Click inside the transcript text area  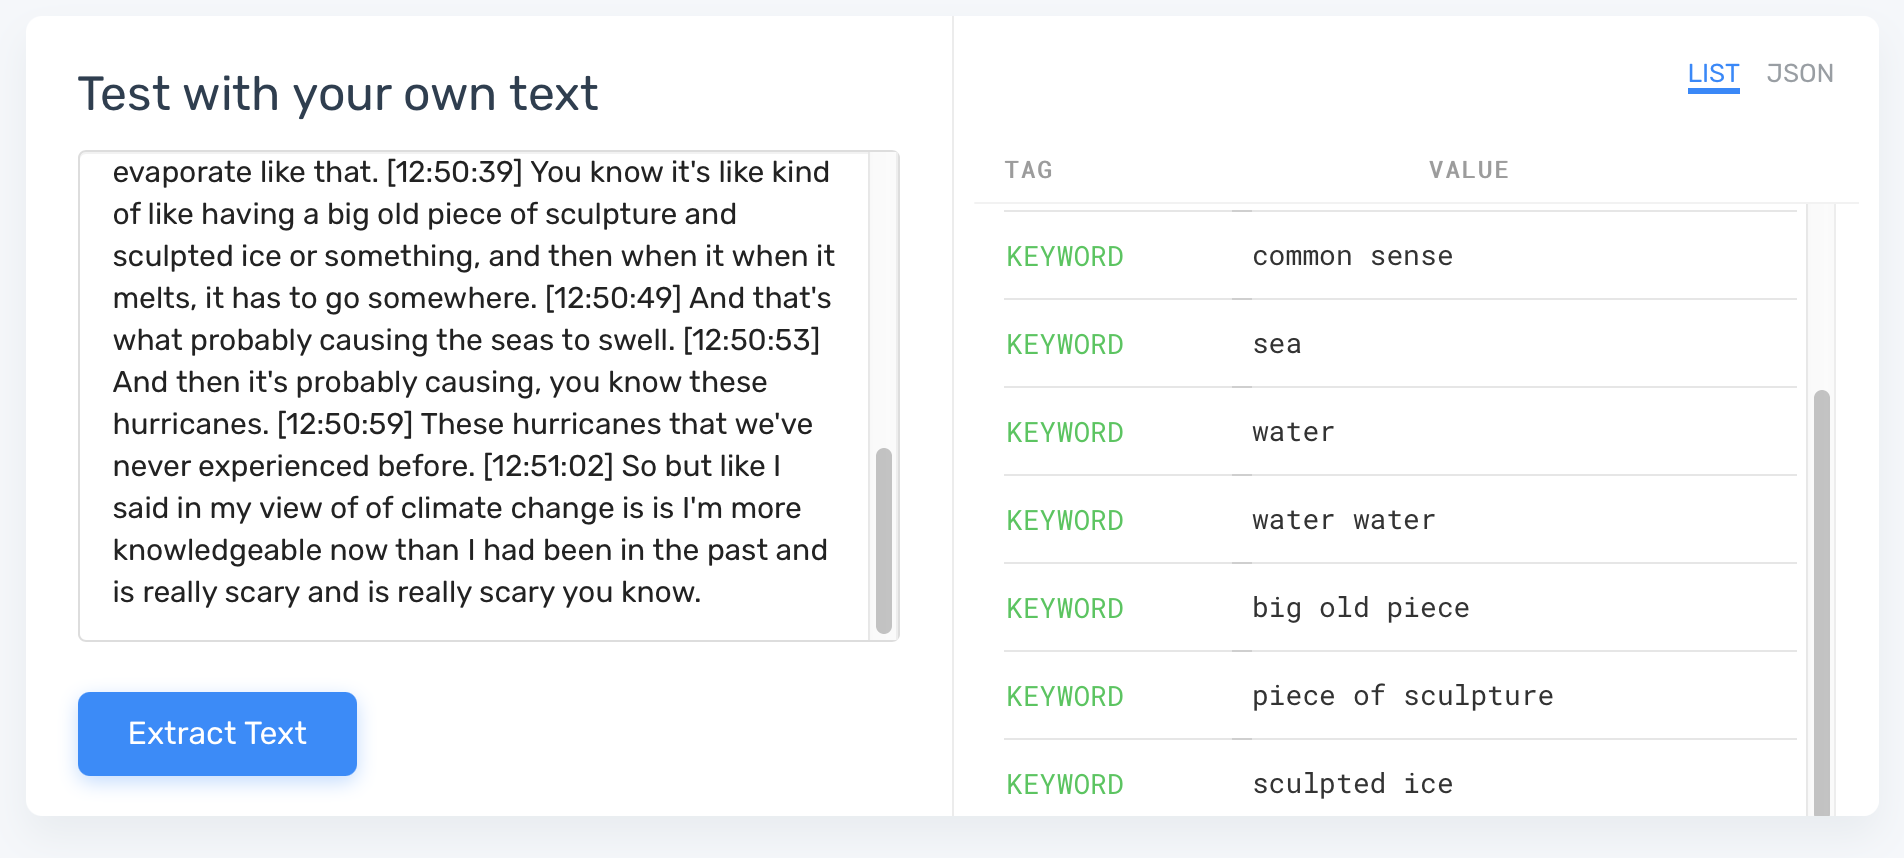point(474,395)
